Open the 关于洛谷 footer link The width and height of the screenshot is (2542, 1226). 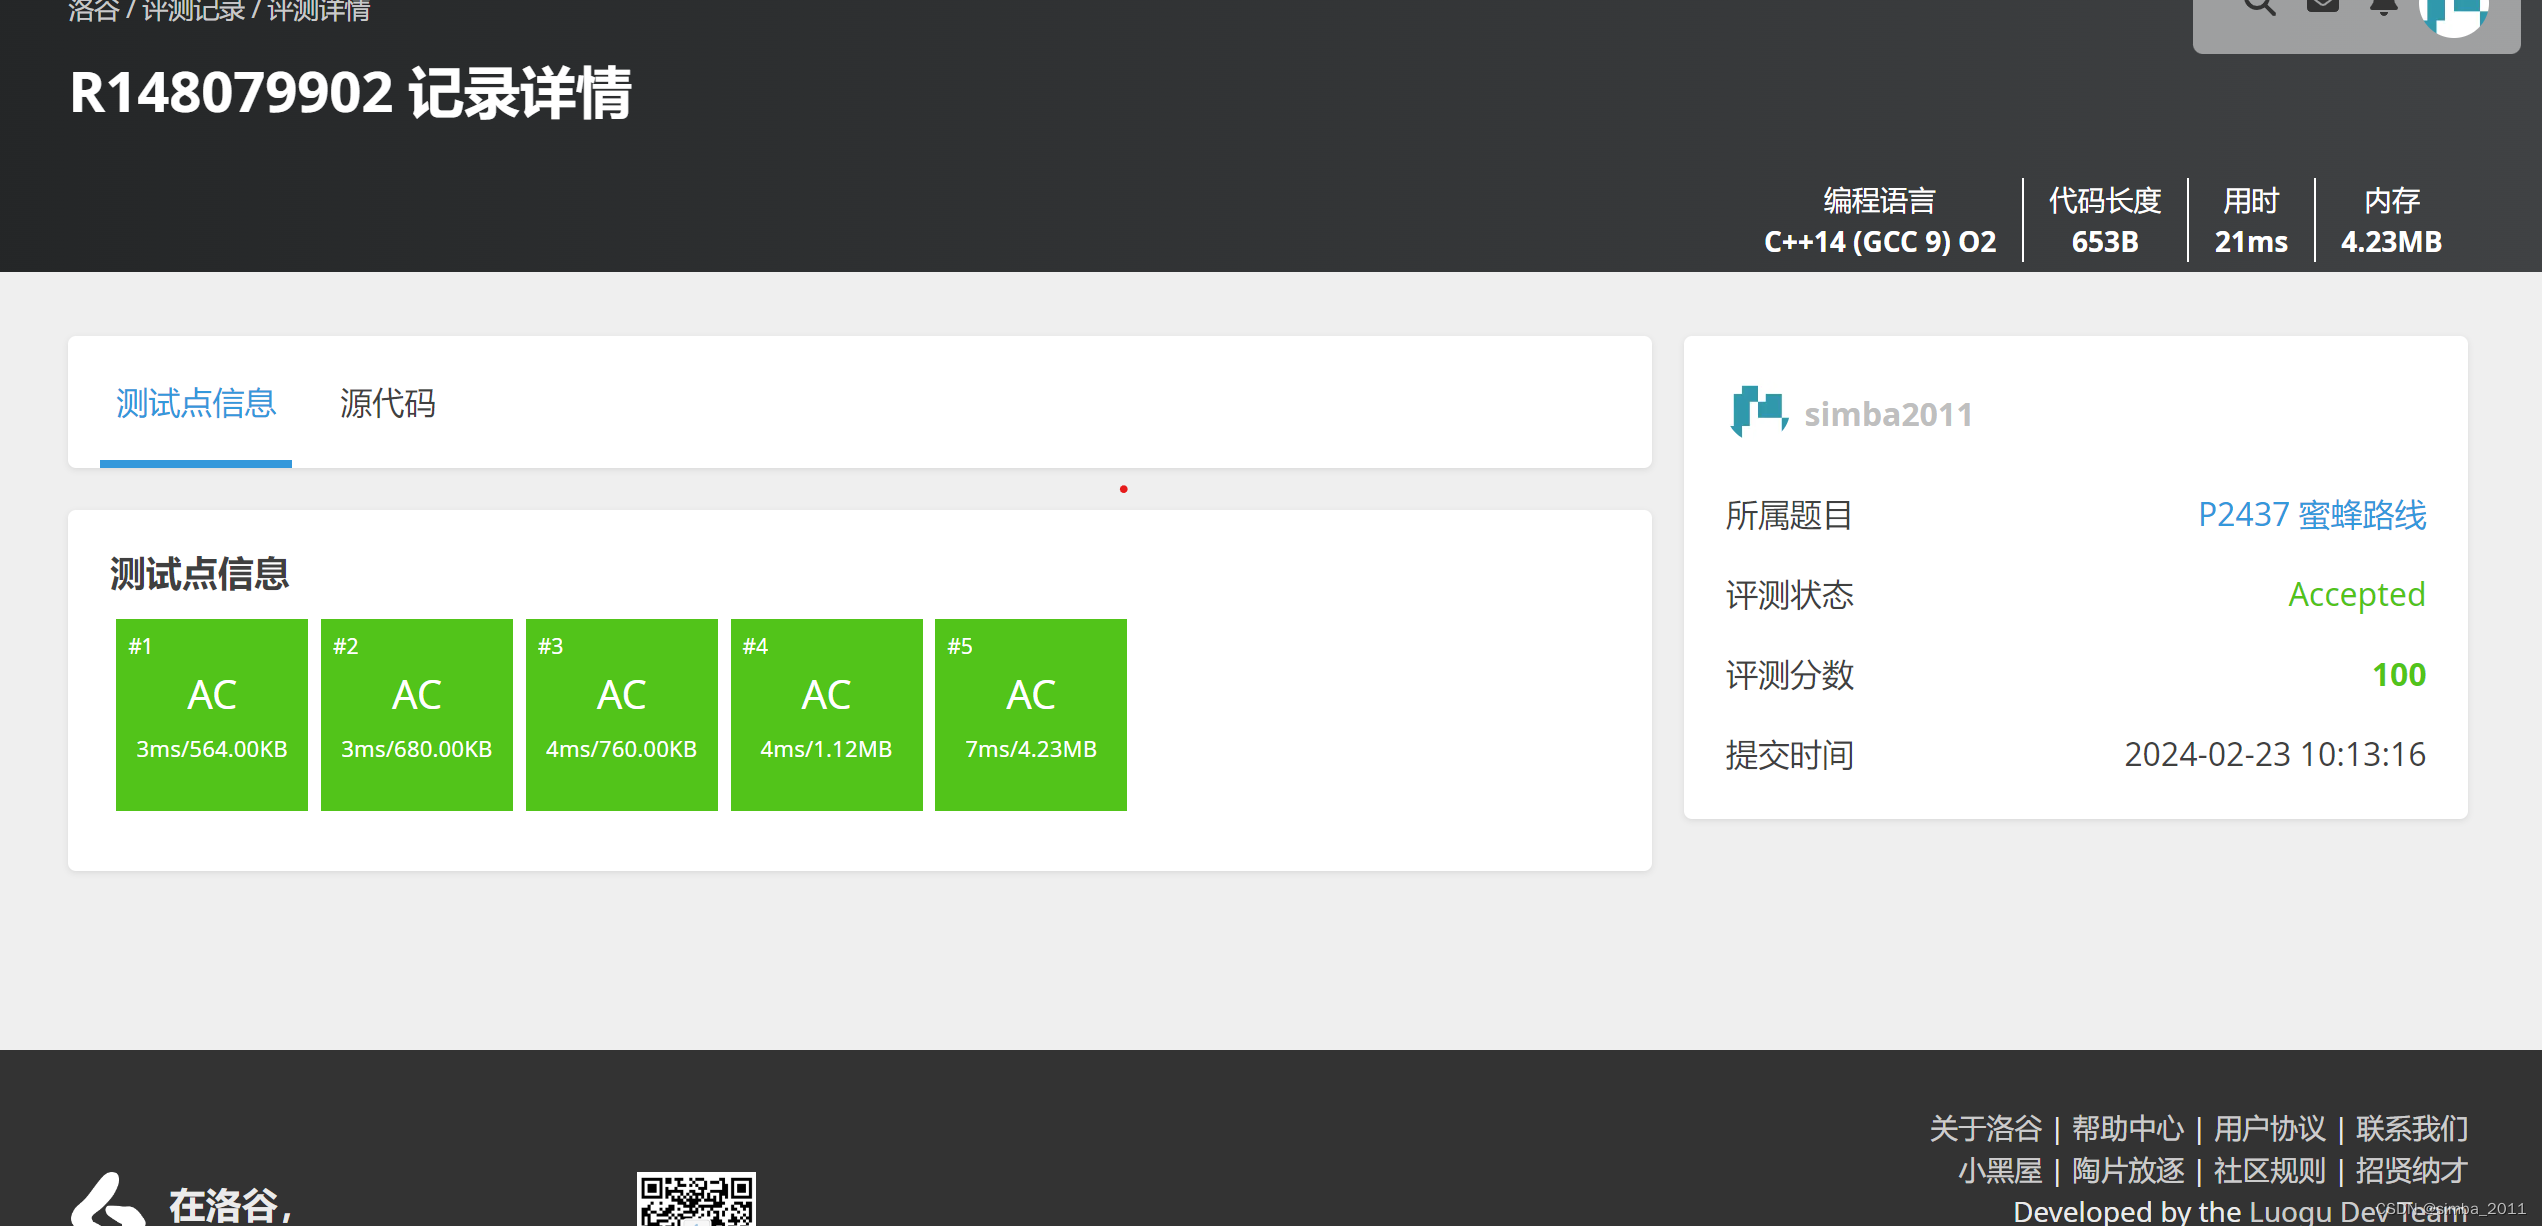pyautogui.click(x=1985, y=1128)
